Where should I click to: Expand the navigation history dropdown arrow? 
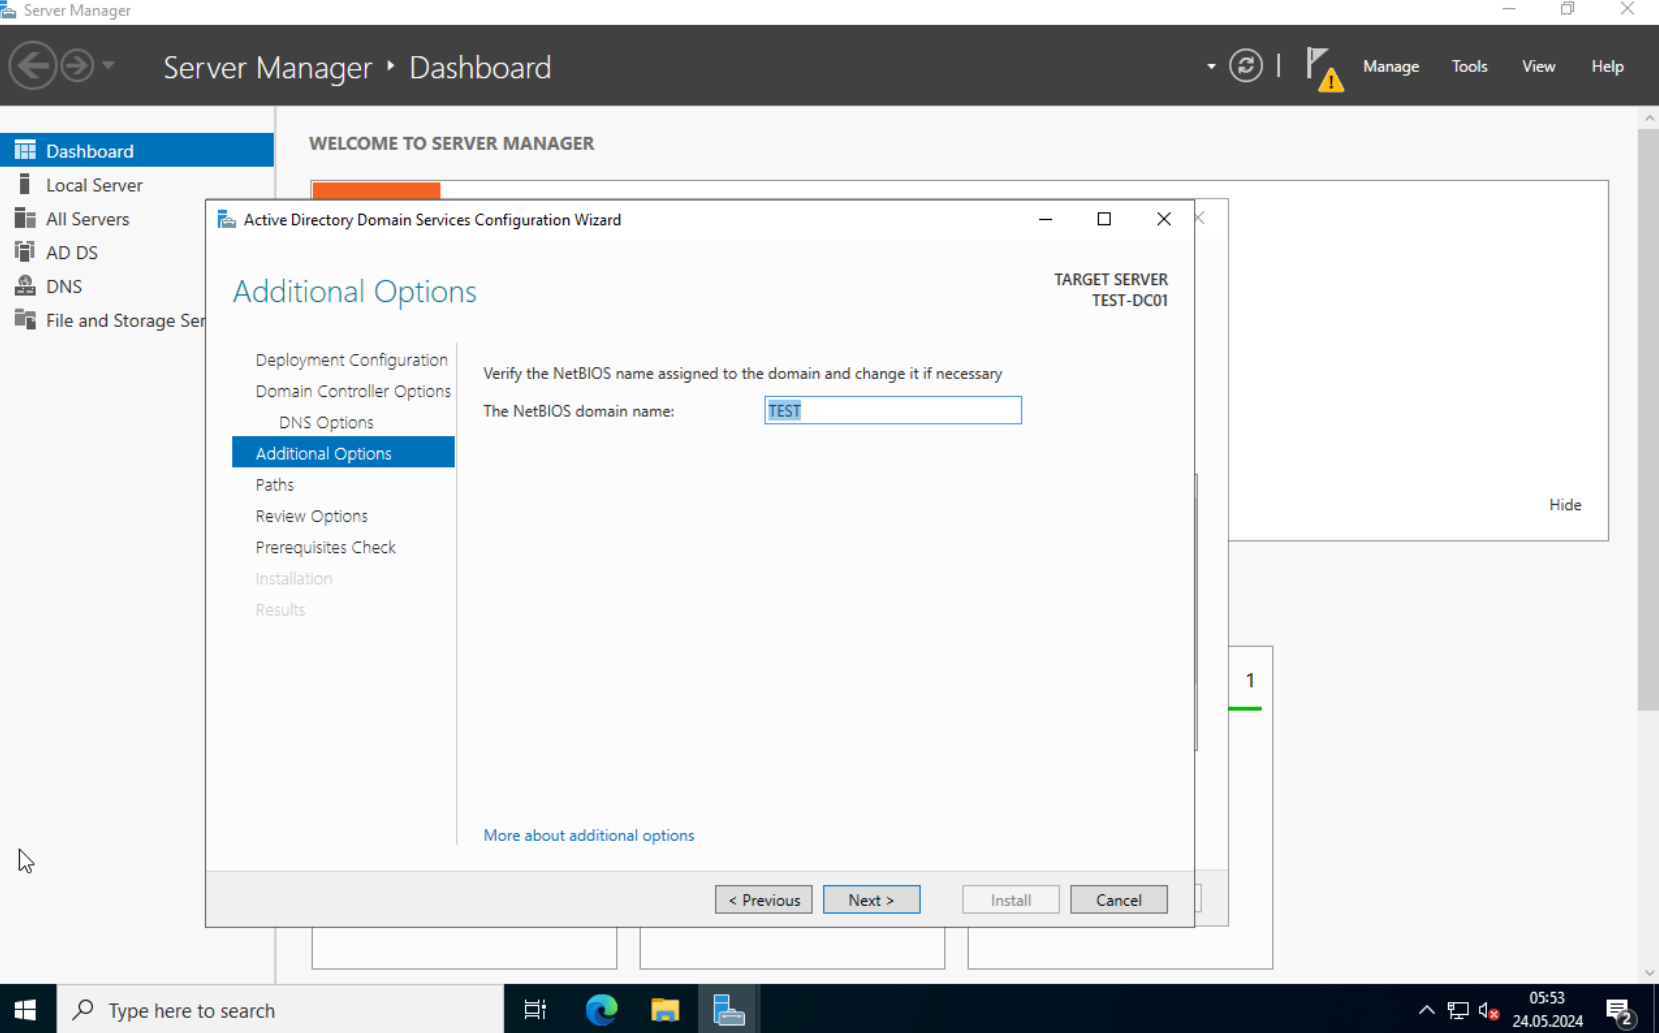(108, 66)
